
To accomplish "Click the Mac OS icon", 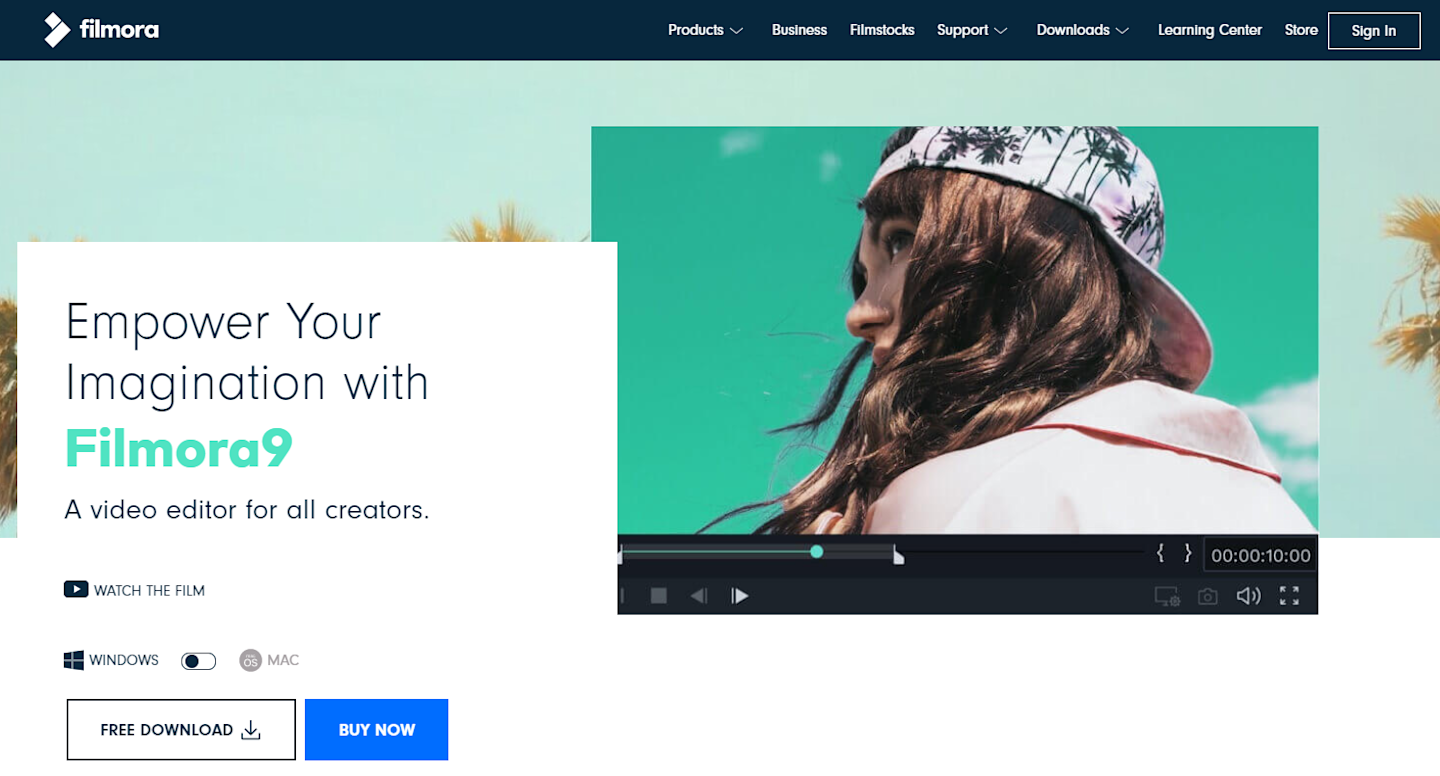I will tap(250, 660).
